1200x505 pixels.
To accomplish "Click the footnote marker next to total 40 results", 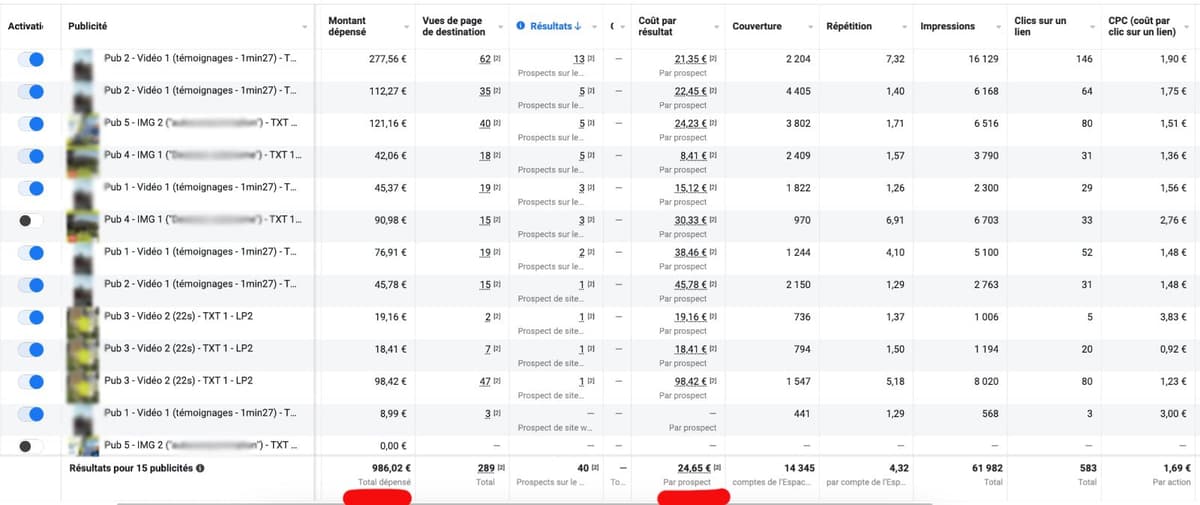I will point(594,468).
